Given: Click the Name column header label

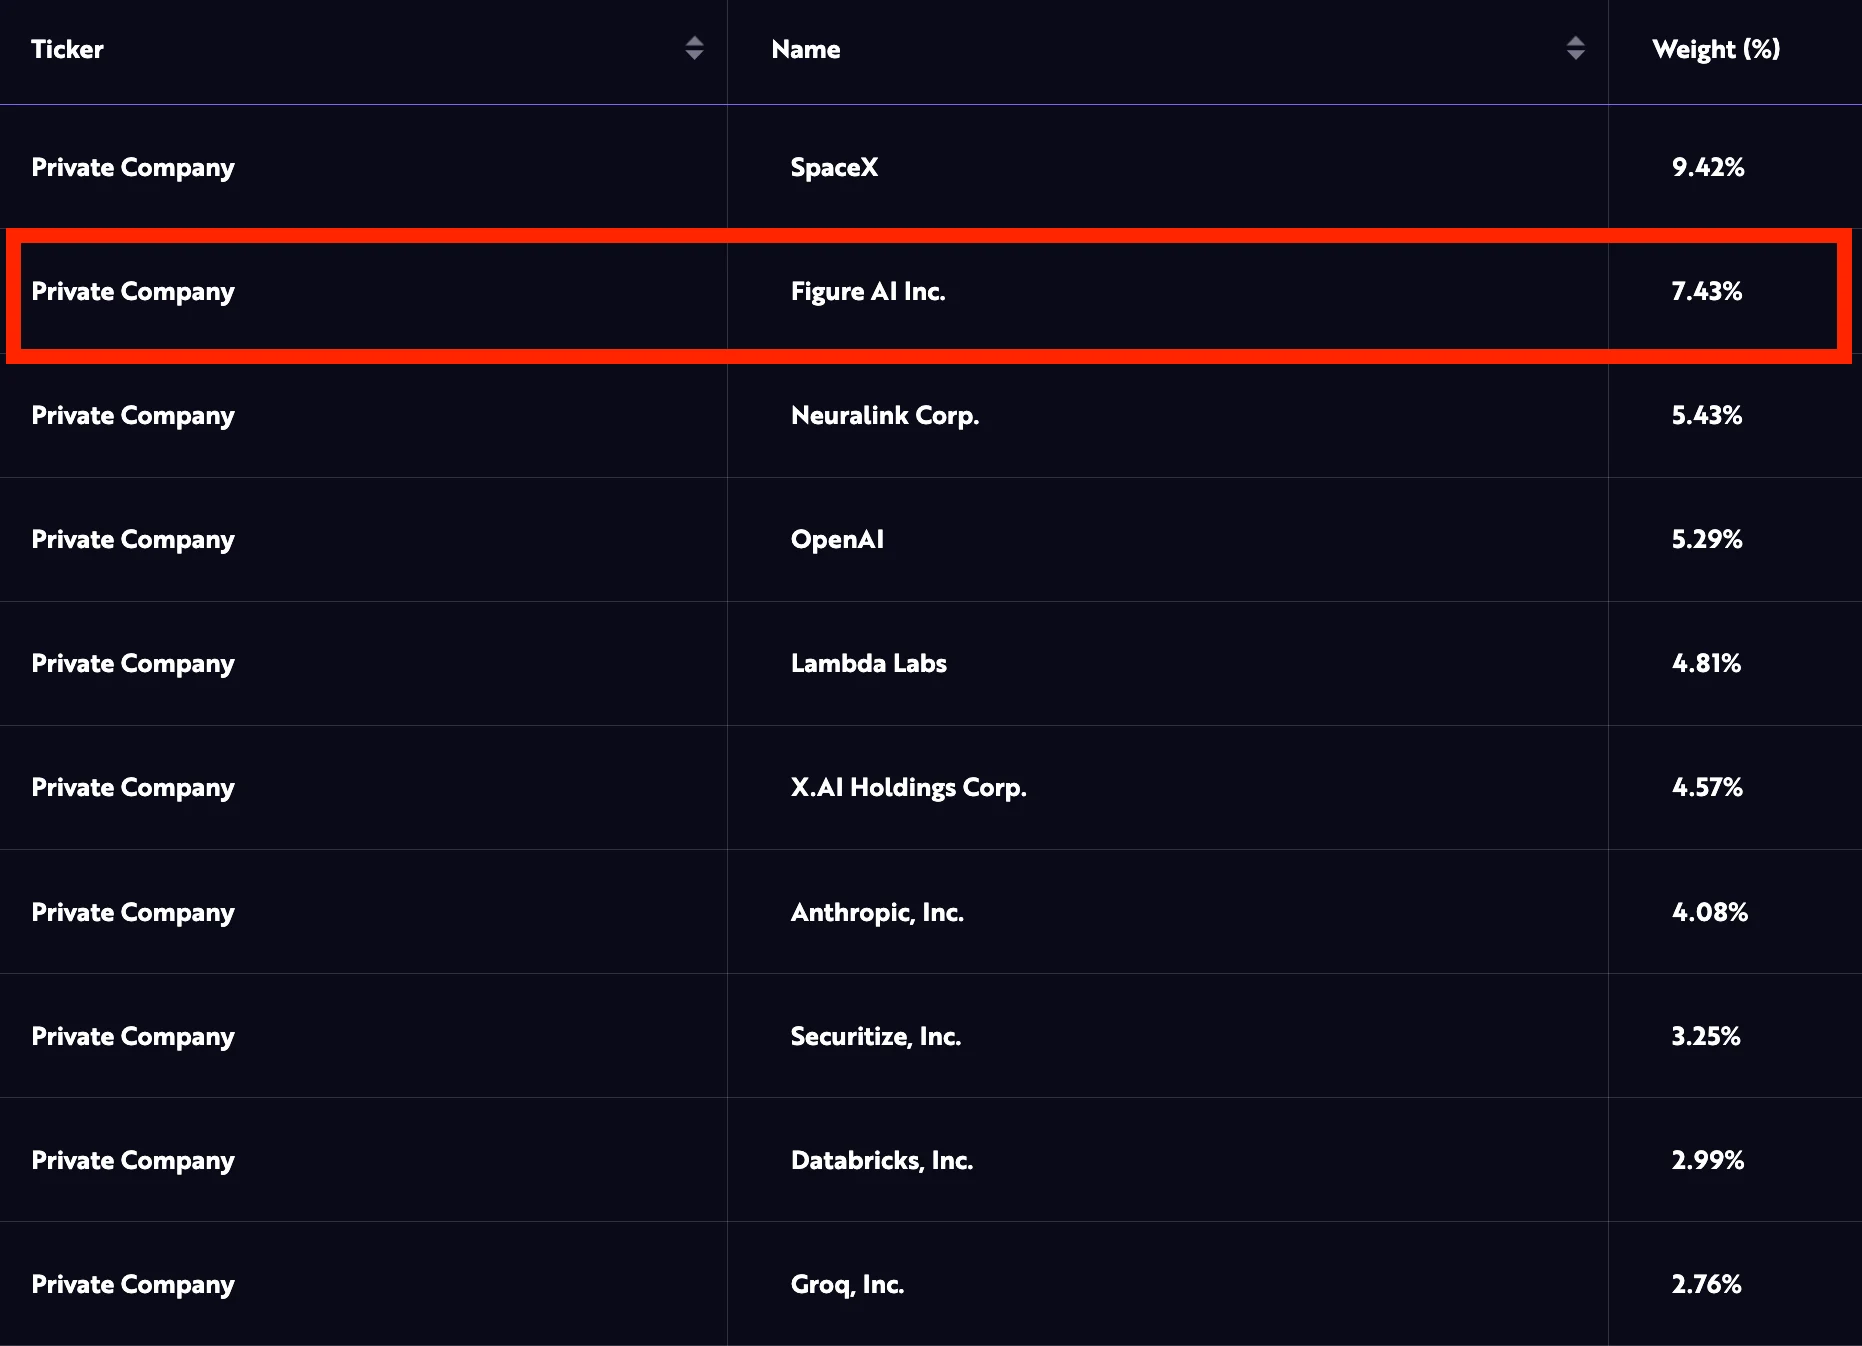Looking at the screenshot, I should [805, 49].
